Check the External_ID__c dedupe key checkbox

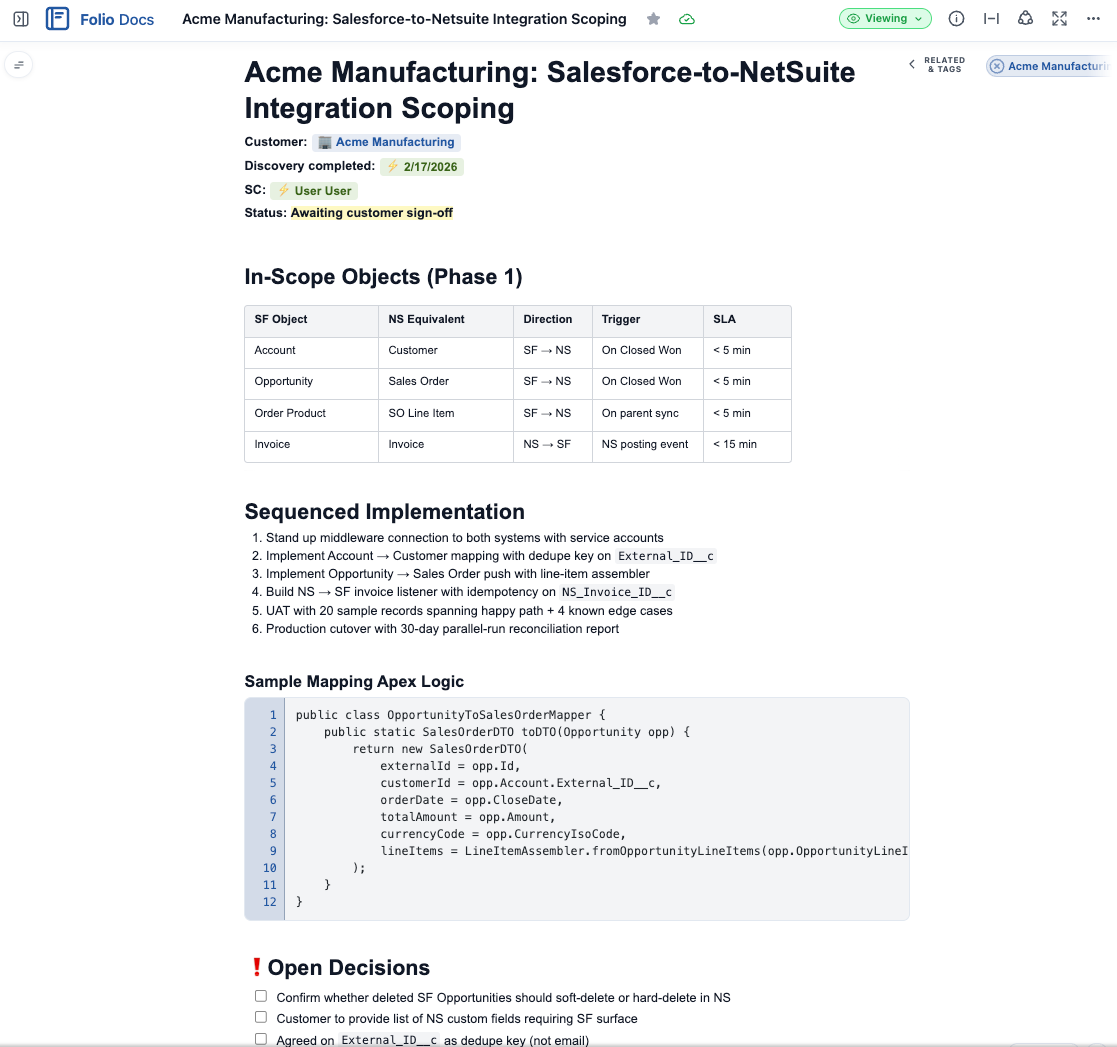click(261, 1038)
